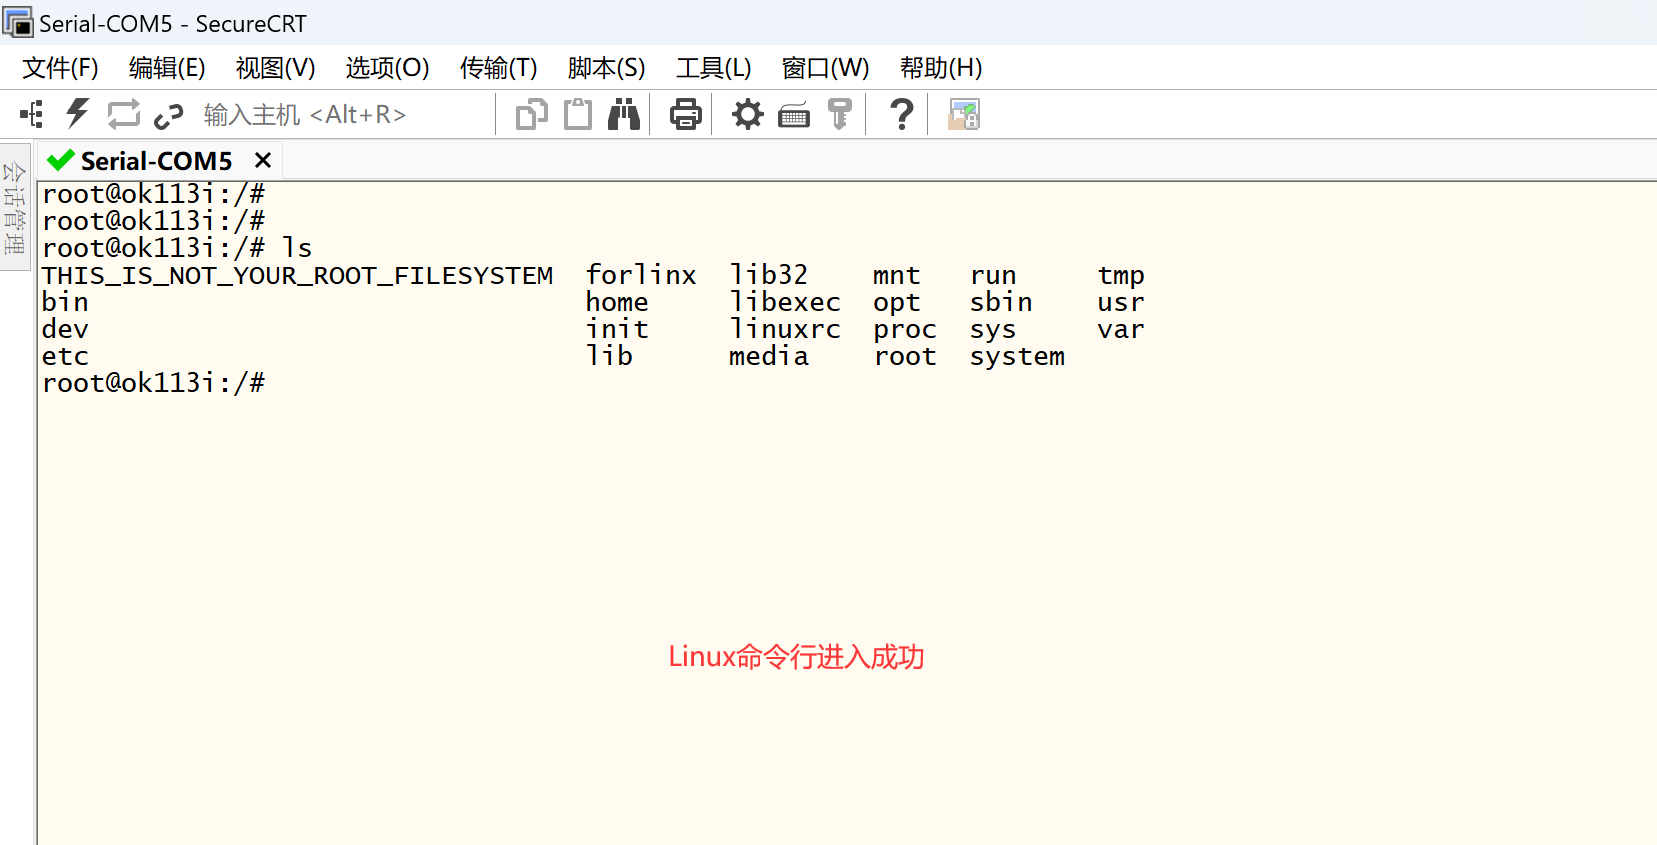
Task: Click the Public Key Assistant key icon
Action: coord(840,114)
